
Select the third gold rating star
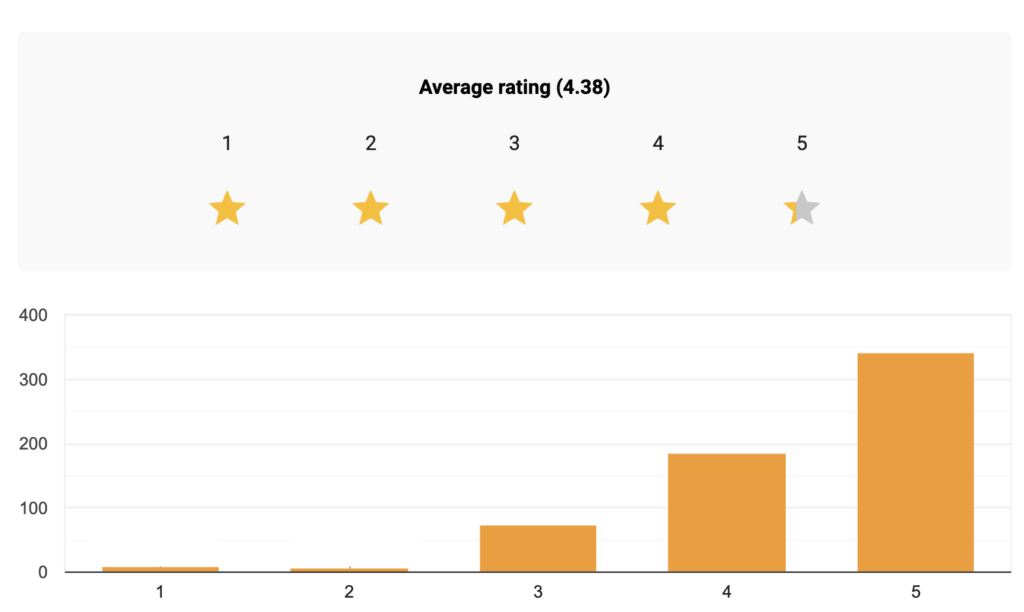click(x=514, y=210)
